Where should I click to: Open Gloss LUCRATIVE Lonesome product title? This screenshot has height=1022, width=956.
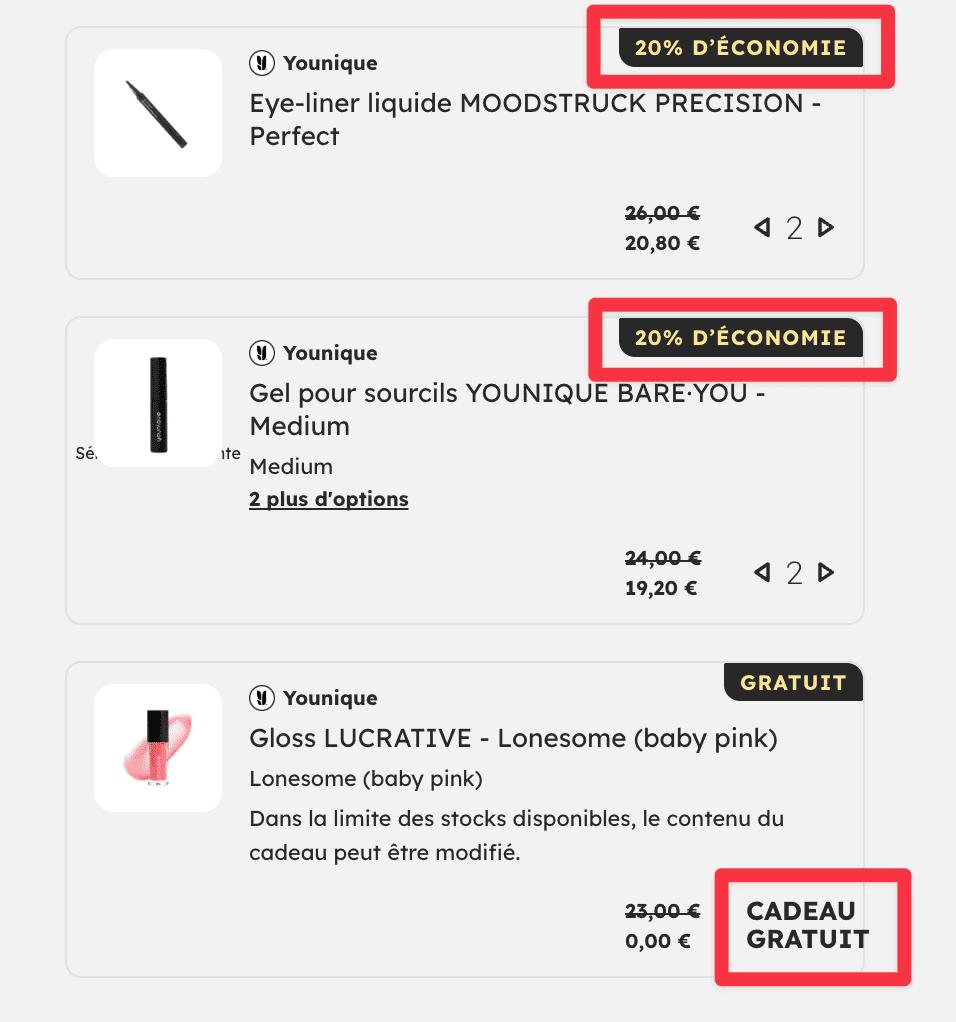[513, 739]
